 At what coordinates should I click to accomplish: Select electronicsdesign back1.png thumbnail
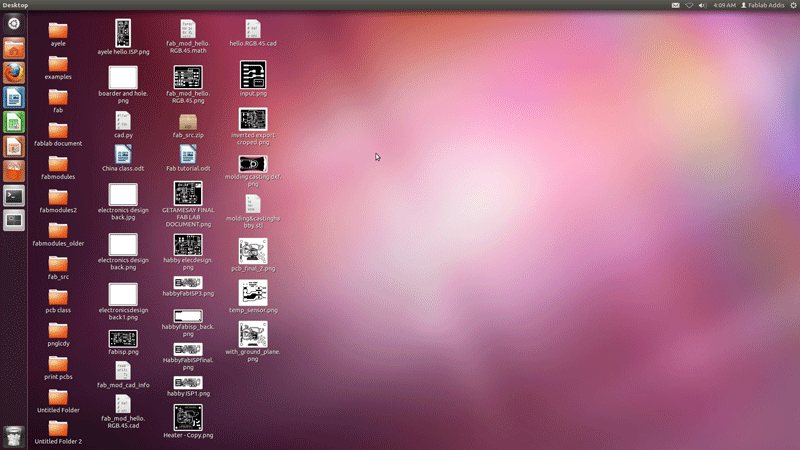click(123, 294)
